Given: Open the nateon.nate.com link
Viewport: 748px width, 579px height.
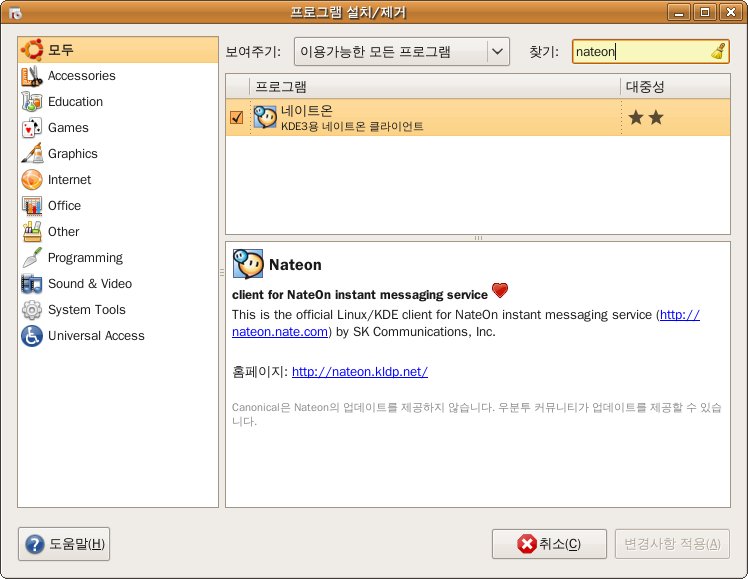Looking at the screenshot, I should [x=280, y=331].
